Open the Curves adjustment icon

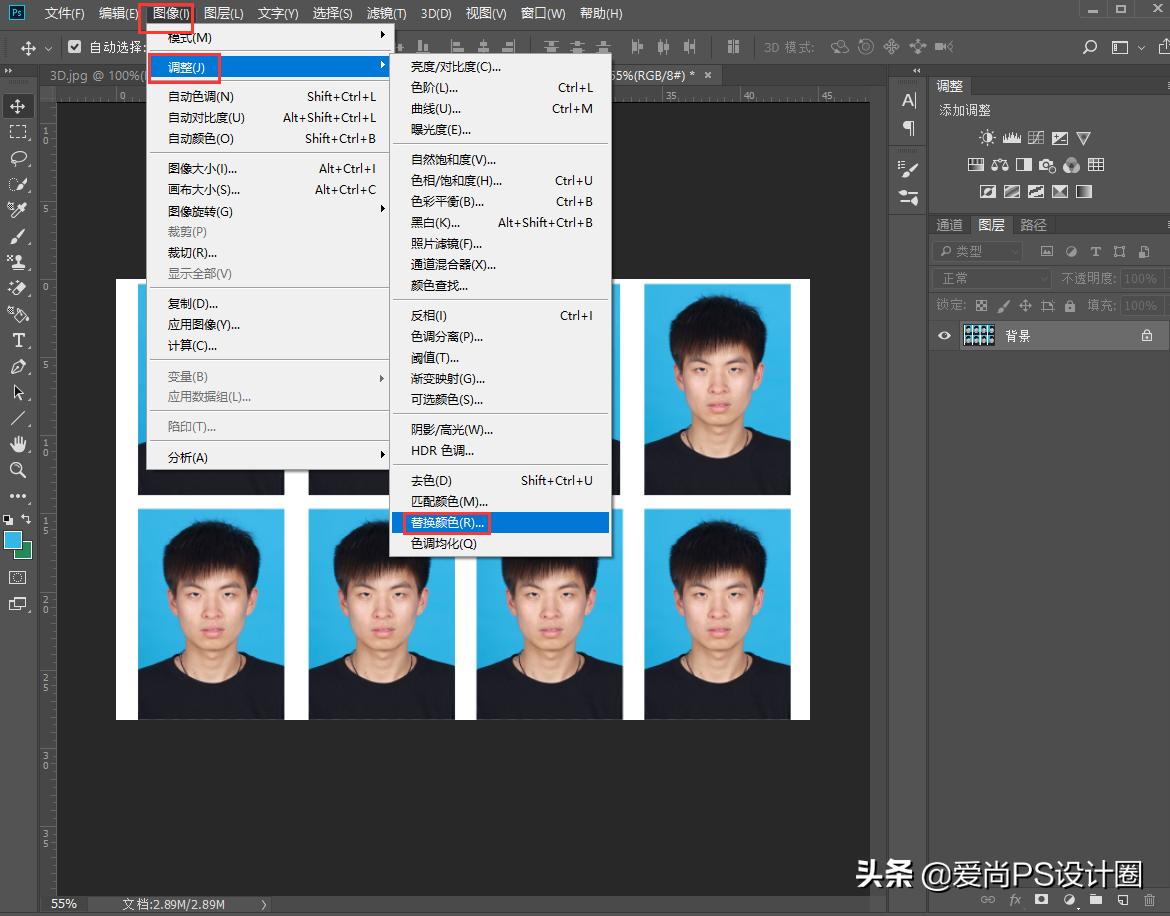(x=1036, y=137)
